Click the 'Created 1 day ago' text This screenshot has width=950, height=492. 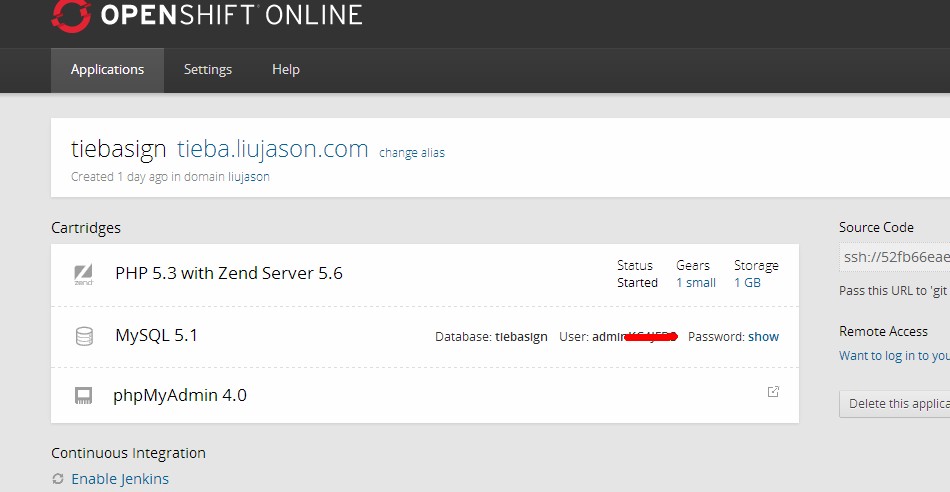[x=170, y=177]
